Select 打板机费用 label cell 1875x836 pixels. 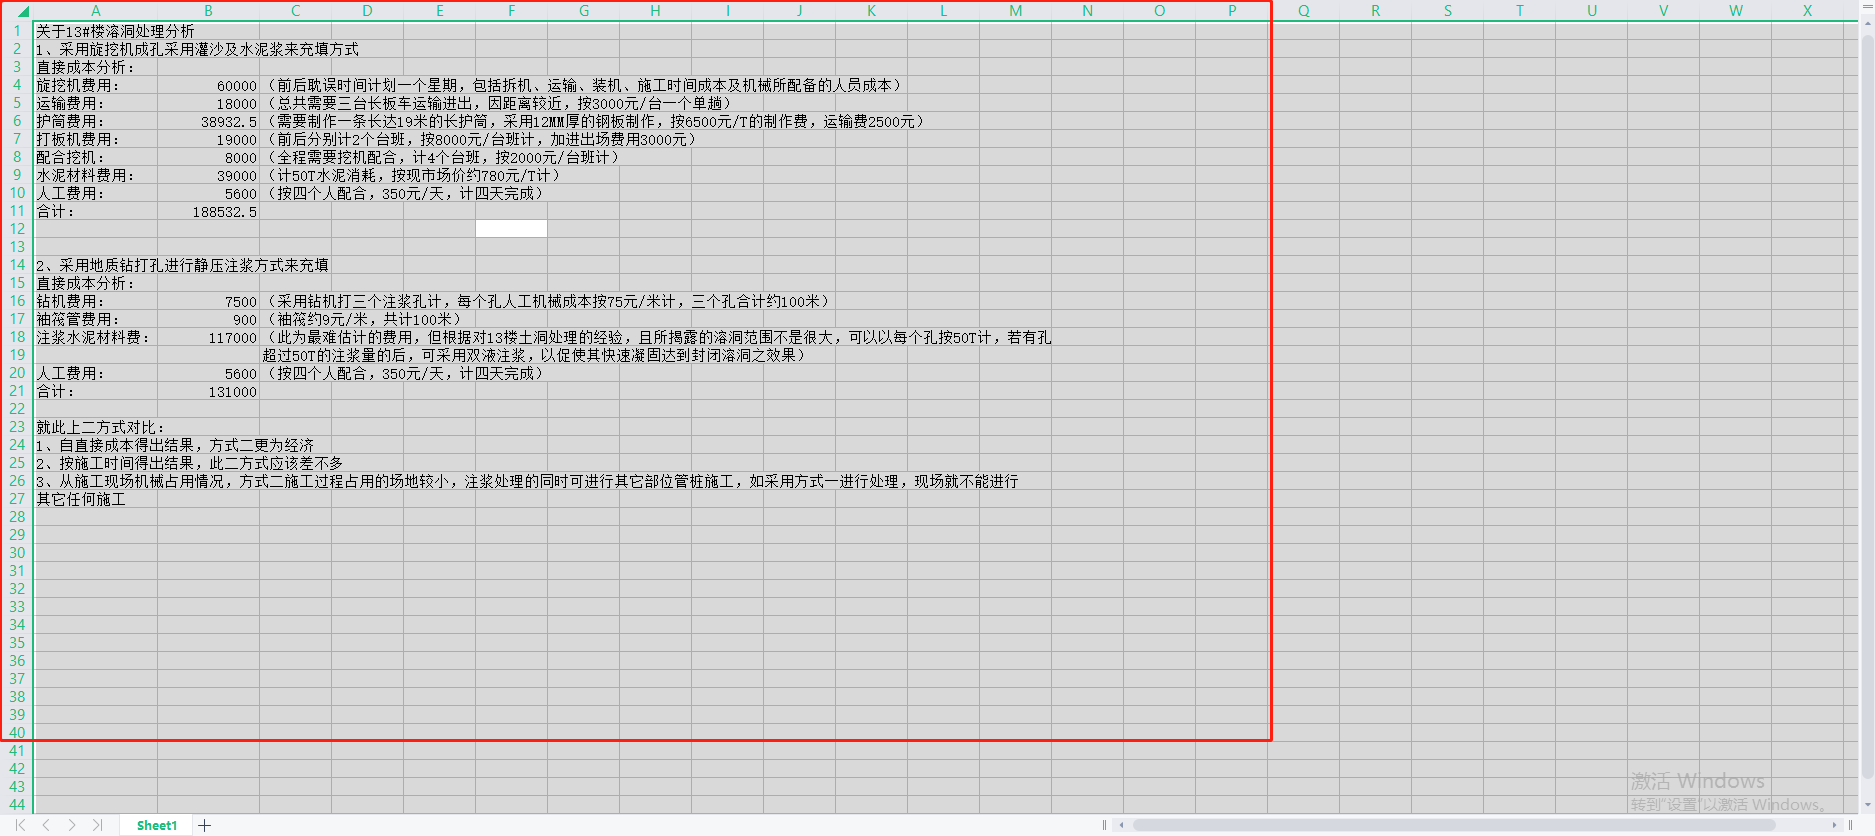pyautogui.click(x=95, y=139)
